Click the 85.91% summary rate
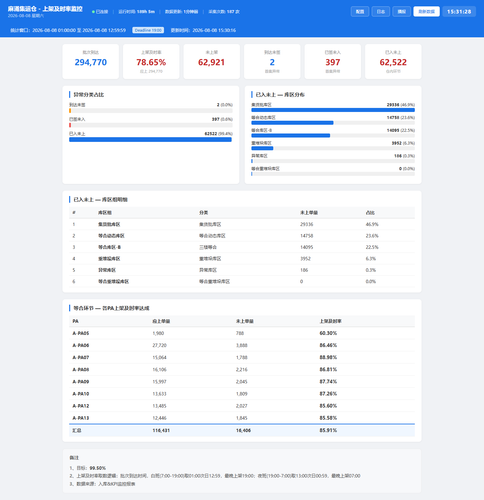Screen dimensions: 484x500 tap(328, 431)
